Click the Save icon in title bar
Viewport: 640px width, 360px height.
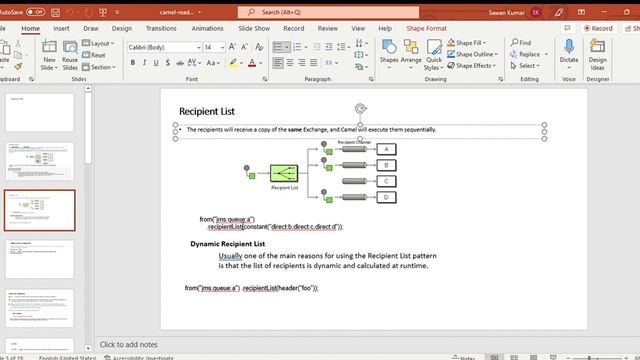tap(56, 12)
